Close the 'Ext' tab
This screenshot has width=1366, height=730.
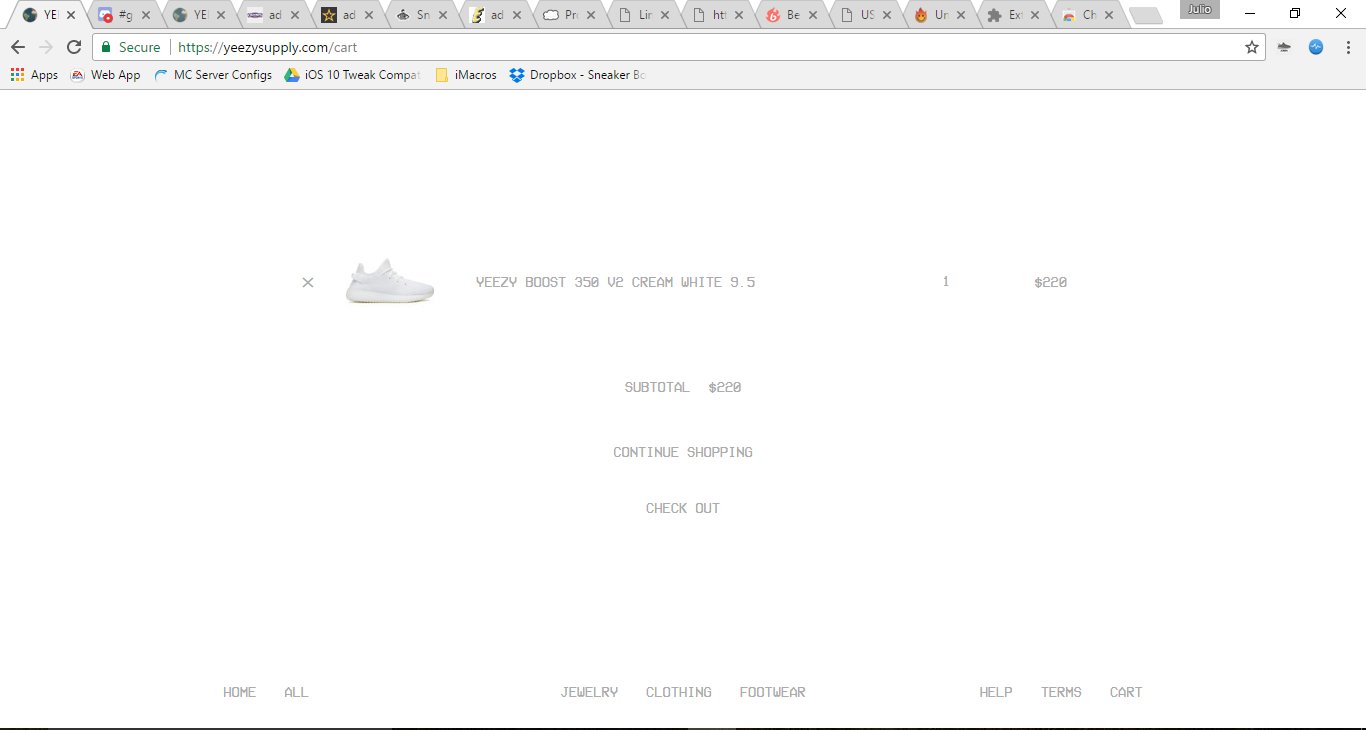pyautogui.click(x=1035, y=16)
